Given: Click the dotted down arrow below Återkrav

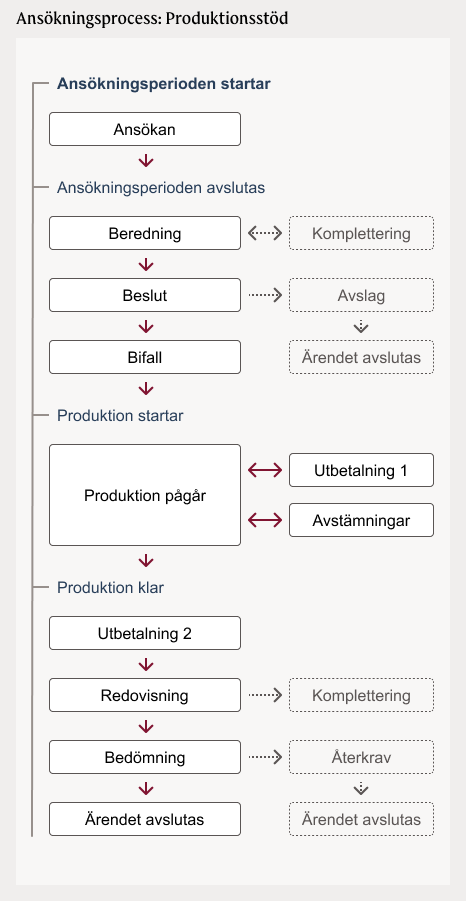Looking at the screenshot, I should tap(361, 789).
